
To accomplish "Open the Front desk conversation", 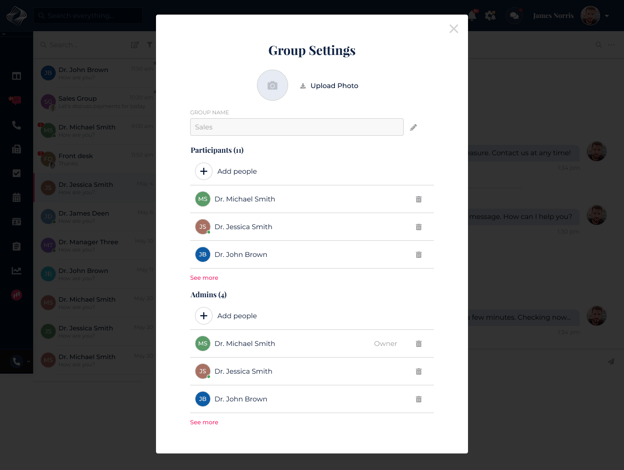I will pyautogui.click(x=76, y=156).
